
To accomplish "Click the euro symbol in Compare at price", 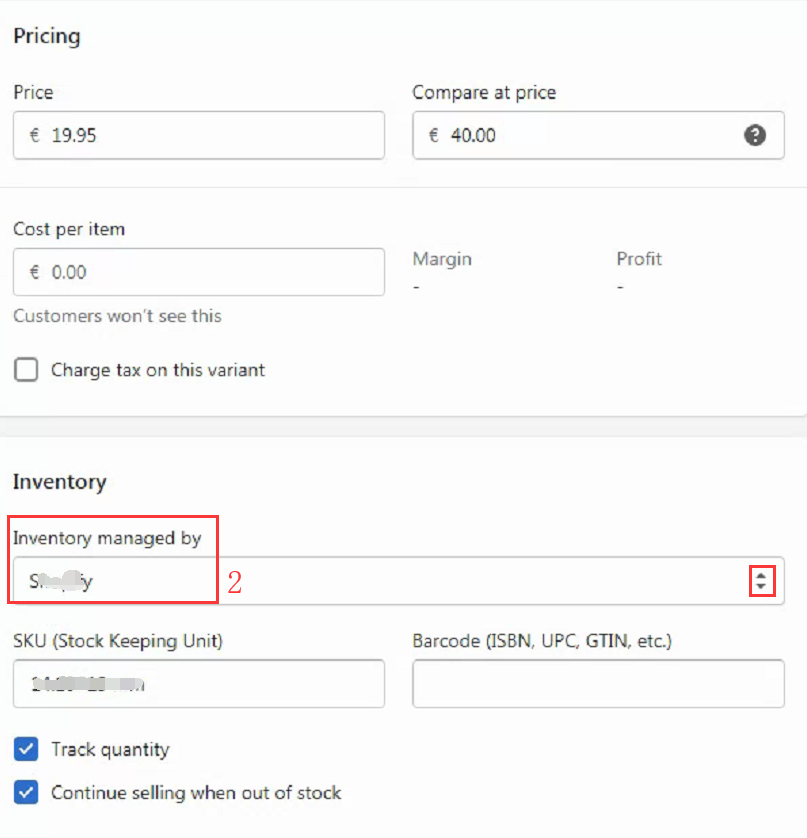I will coord(434,135).
